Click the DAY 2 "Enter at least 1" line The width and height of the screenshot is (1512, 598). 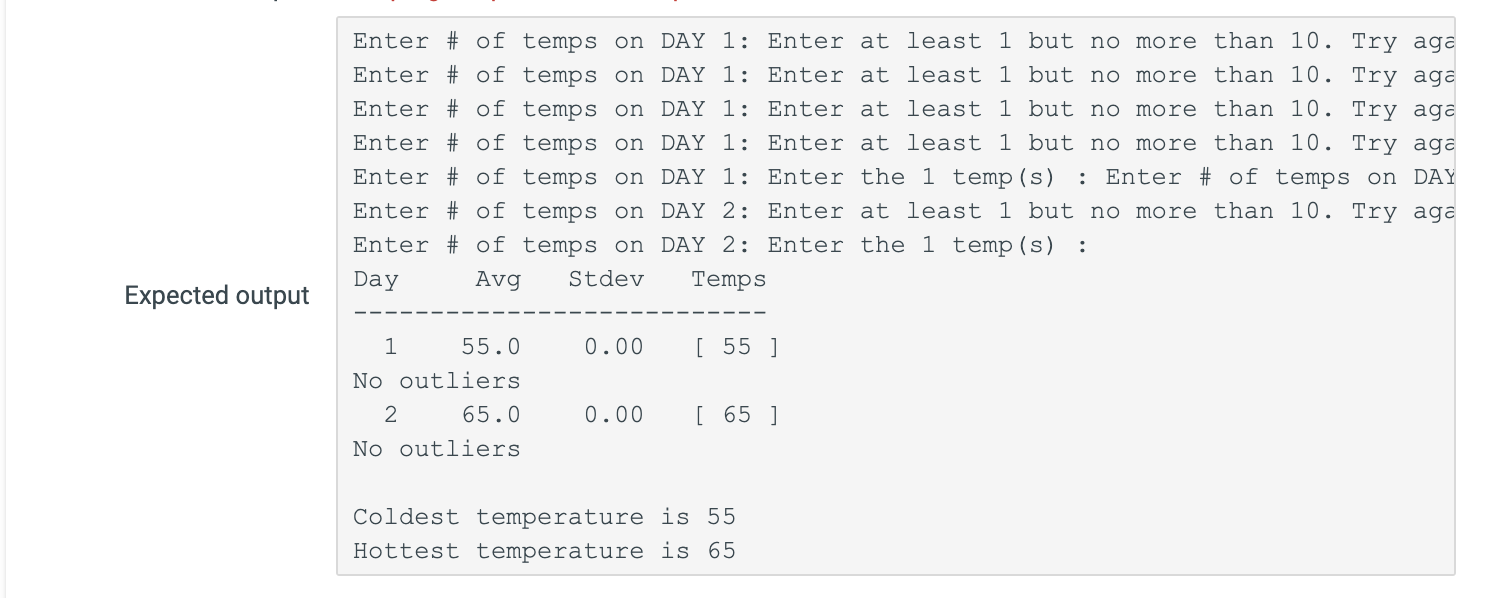pyautogui.click(x=900, y=211)
